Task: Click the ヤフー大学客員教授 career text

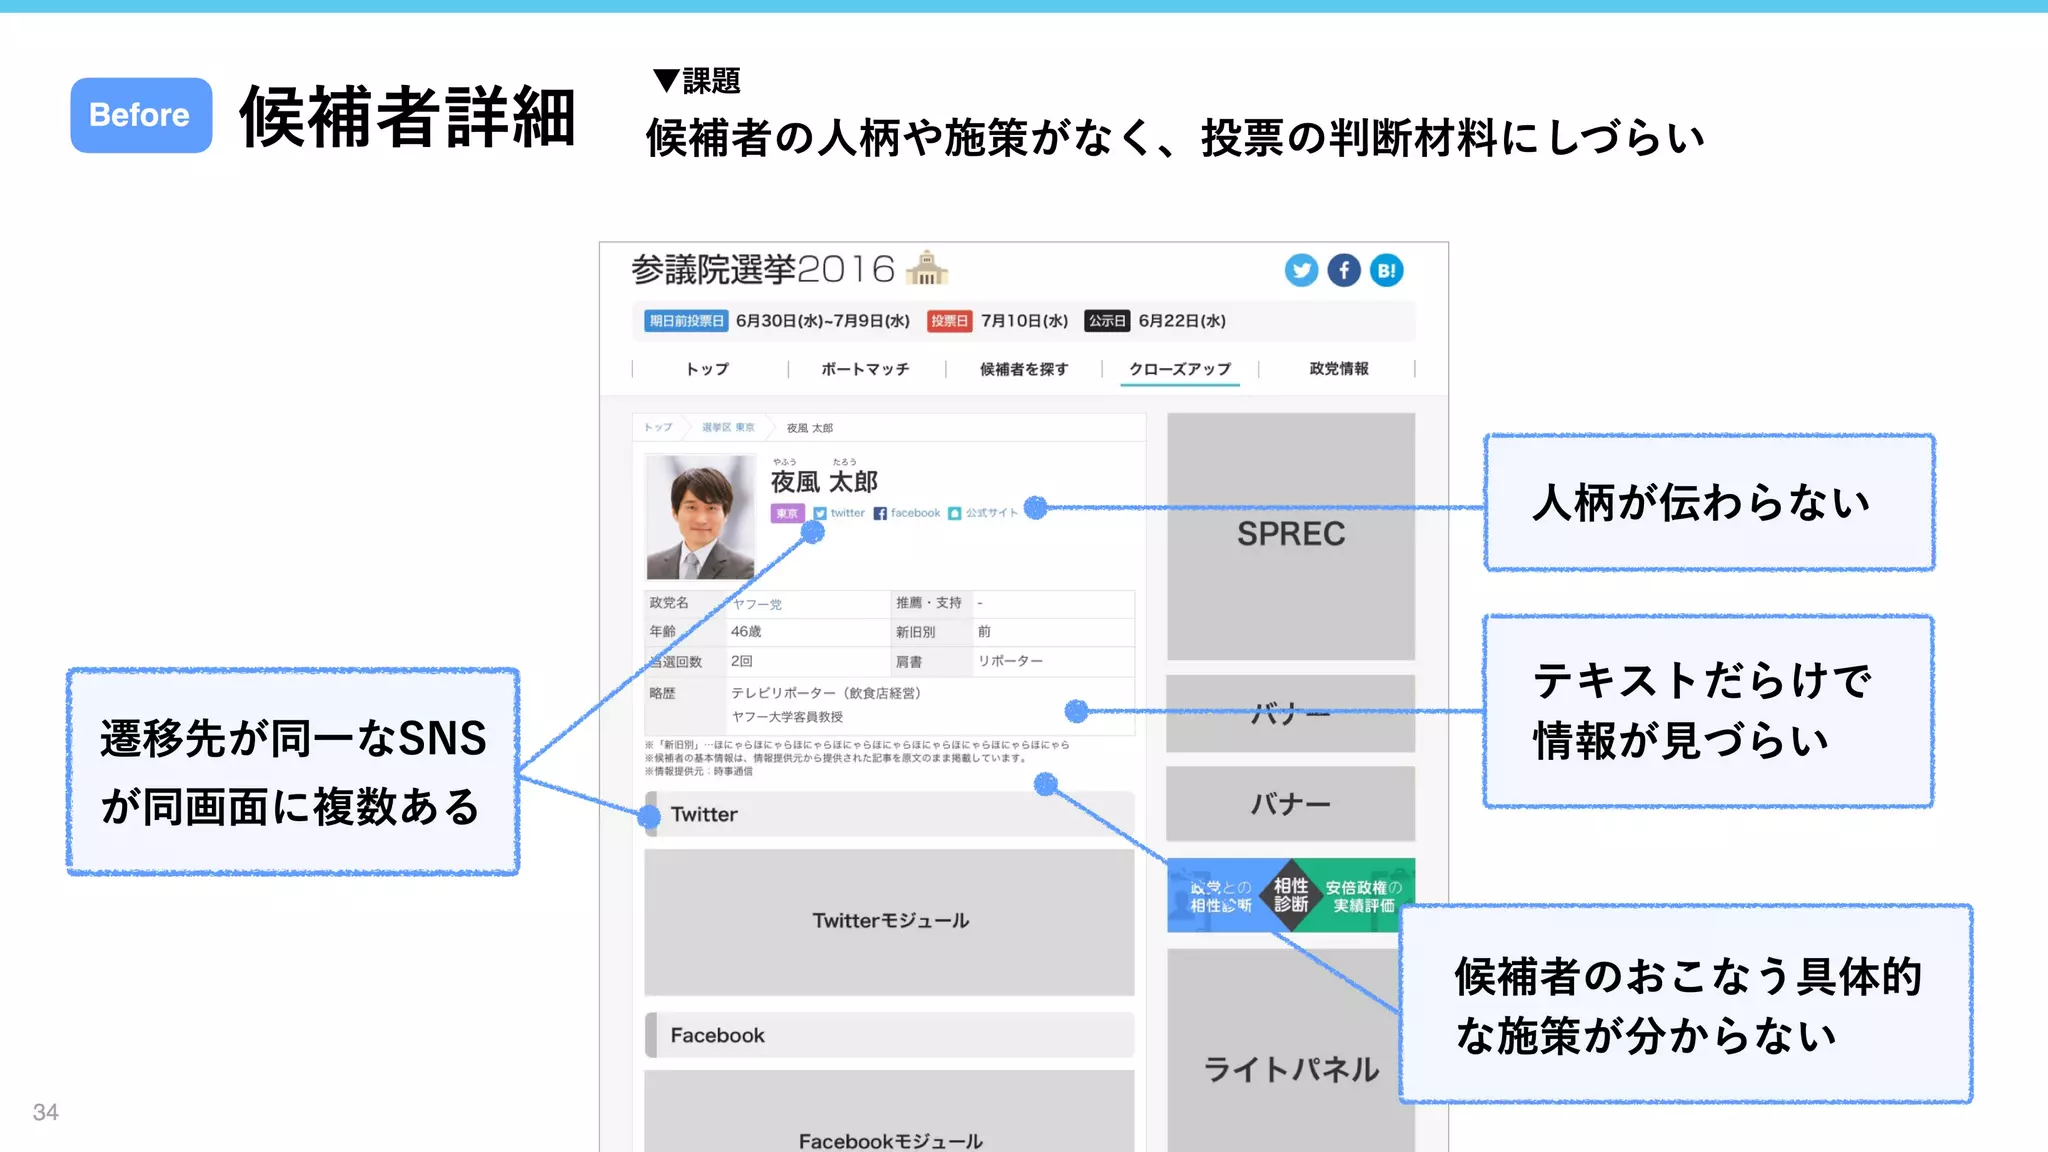Action: (787, 717)
